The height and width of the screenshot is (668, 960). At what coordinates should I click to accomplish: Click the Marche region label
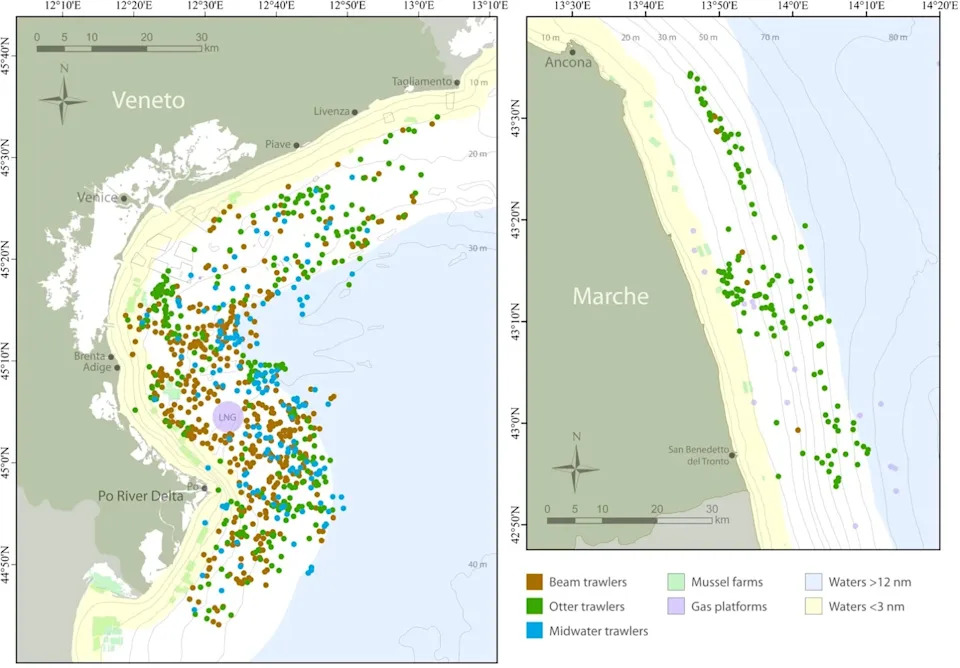(x=610, y=296)
